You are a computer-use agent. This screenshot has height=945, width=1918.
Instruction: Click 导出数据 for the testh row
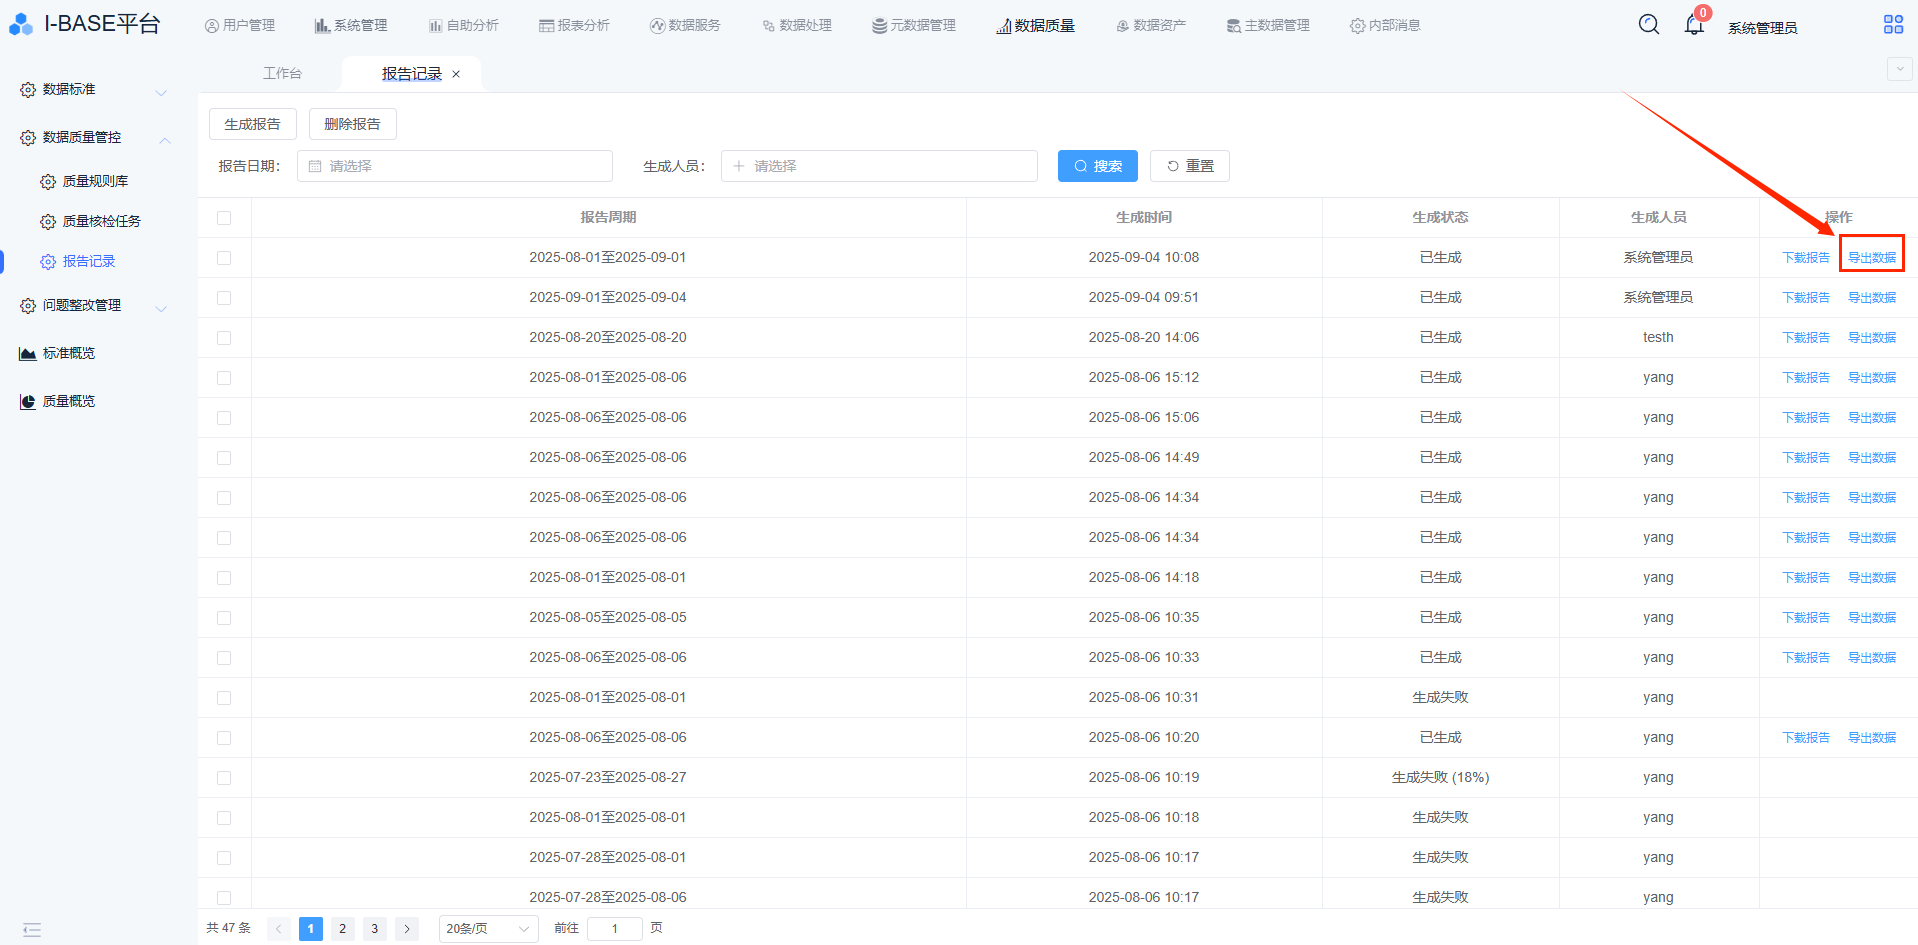(1872, 338)
